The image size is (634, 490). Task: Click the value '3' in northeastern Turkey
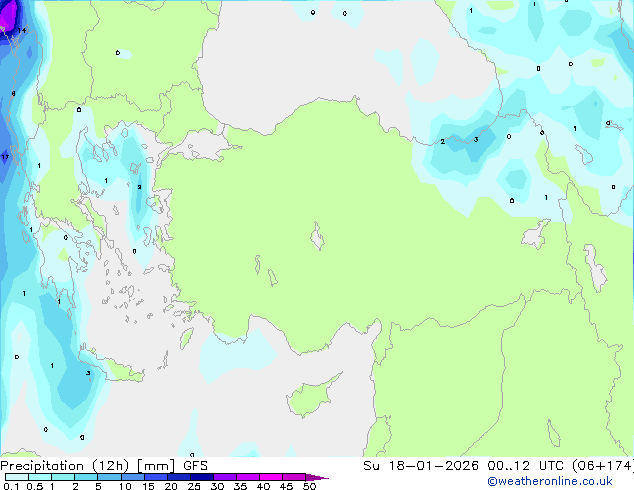coord(476,139)
